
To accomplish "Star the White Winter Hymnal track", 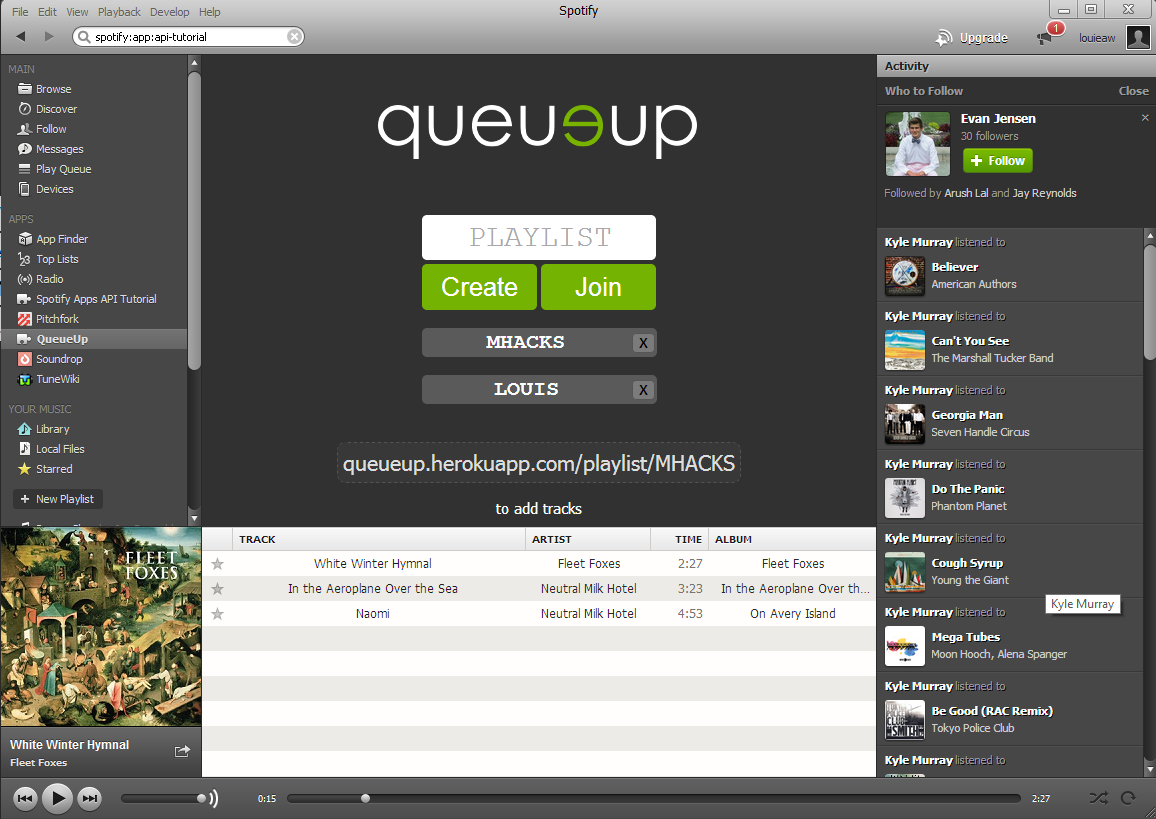I will (217, 564).
